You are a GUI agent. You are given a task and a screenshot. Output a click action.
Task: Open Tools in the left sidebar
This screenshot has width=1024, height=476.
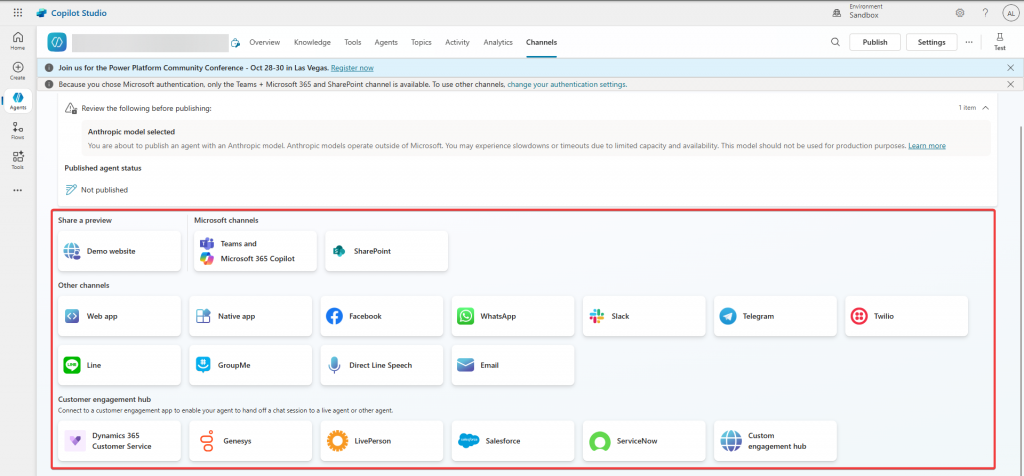(18, 160)
